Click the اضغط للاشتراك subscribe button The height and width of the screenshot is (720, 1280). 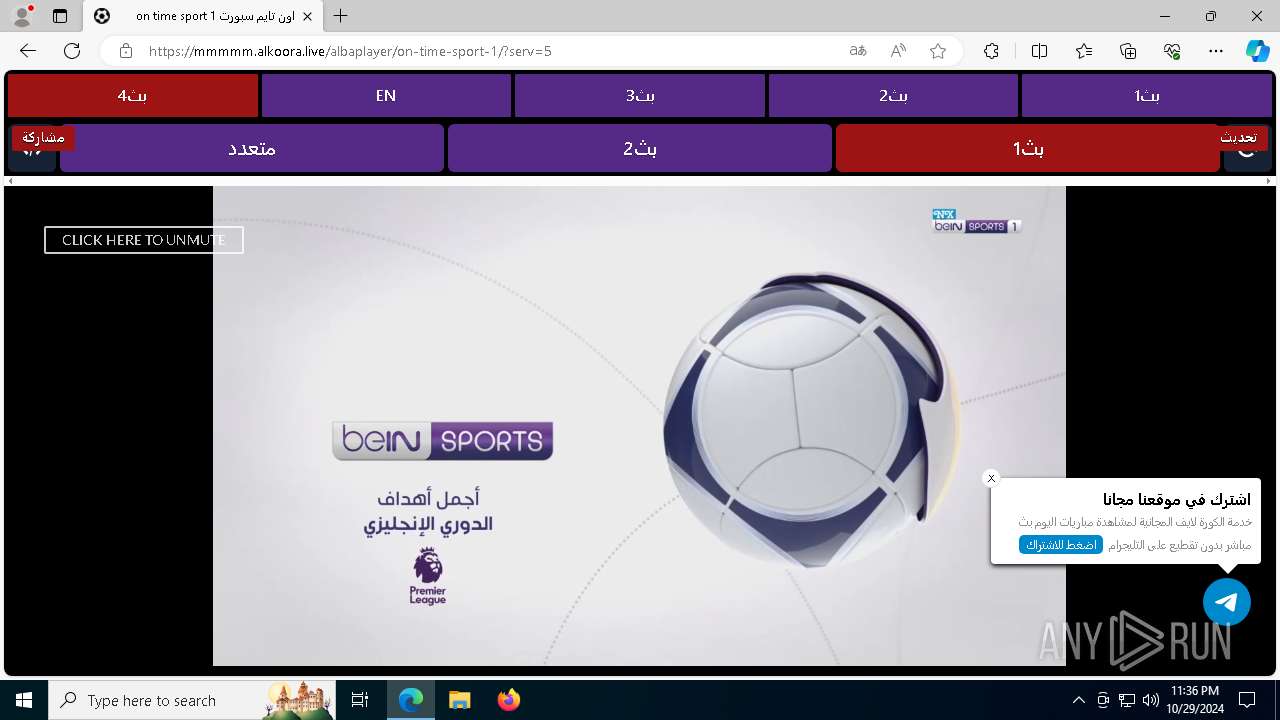coord(1061,545)
